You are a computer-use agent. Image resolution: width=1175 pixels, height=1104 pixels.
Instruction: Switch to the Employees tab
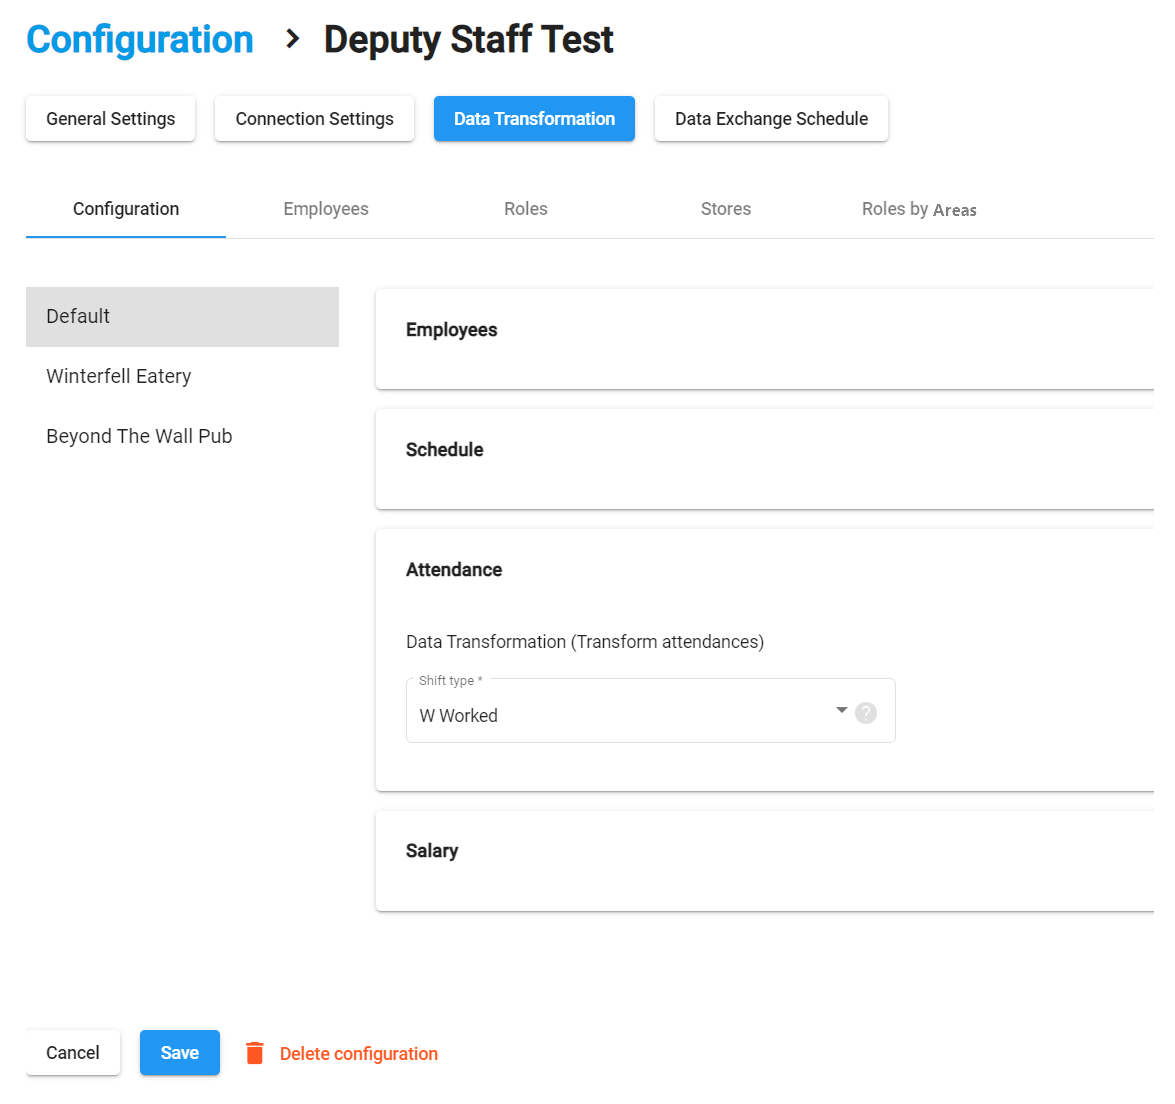pos(326,209)
